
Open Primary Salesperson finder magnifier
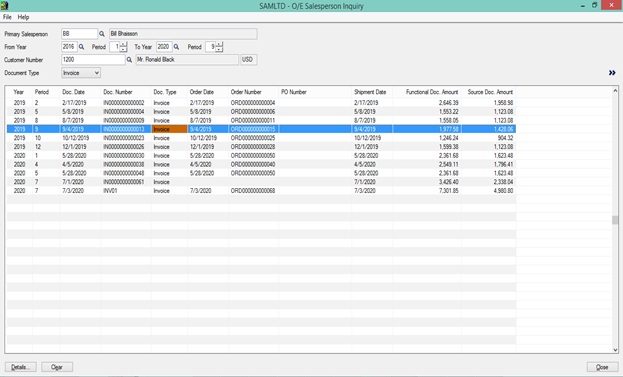[x=102, y=34]
